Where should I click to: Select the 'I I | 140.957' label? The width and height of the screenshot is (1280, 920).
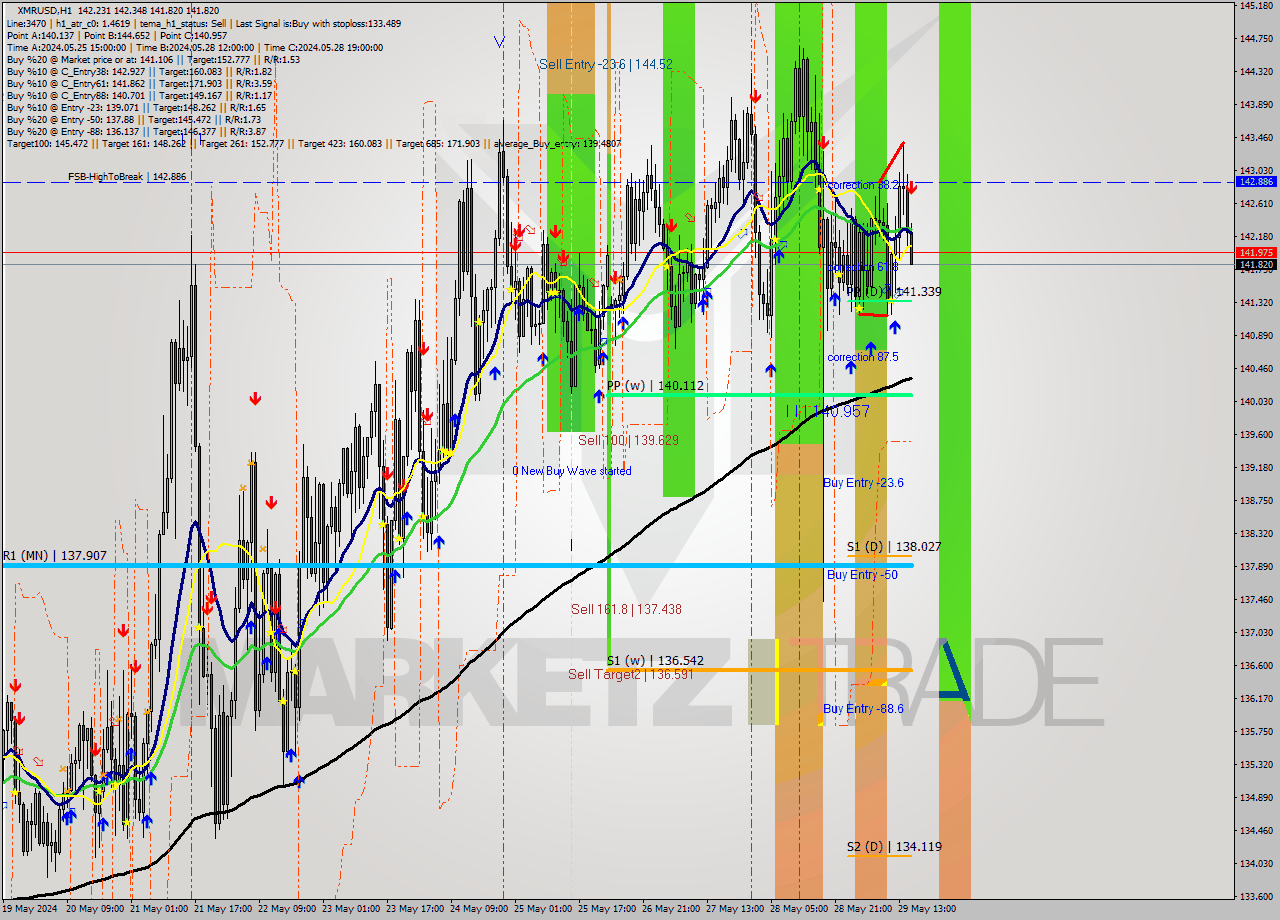tap(827, 411)
